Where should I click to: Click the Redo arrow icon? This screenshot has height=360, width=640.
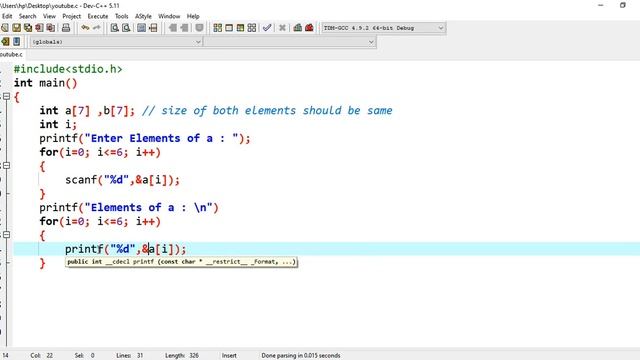(96, 28)
